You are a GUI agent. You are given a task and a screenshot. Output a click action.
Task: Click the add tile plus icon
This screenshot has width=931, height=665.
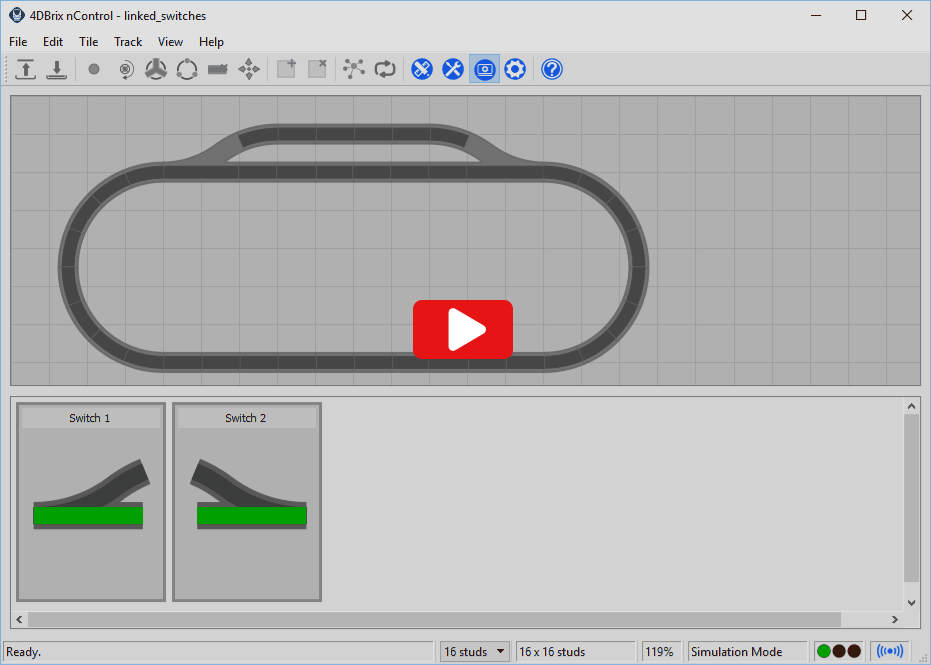(287, 69)
